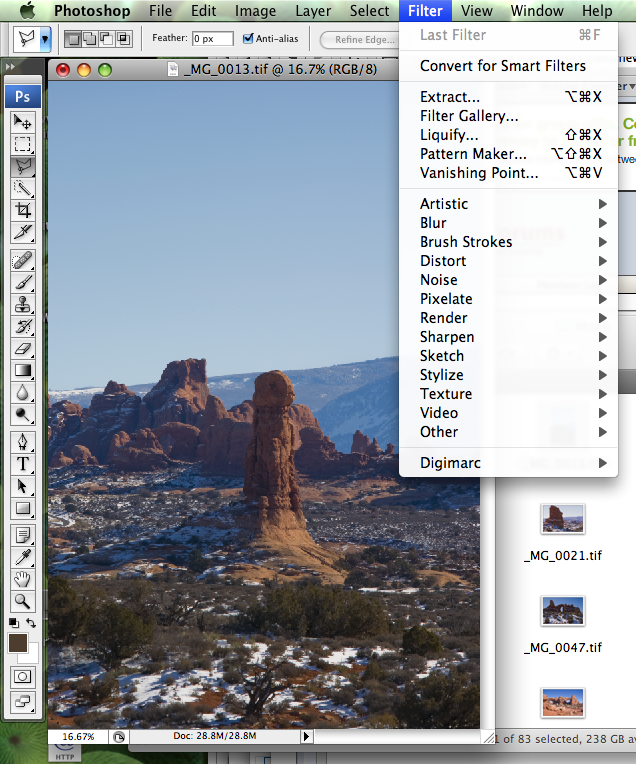
Task: Select _MG_0047.tif thumbnail in Finder
Action: (x=563, y=611)
